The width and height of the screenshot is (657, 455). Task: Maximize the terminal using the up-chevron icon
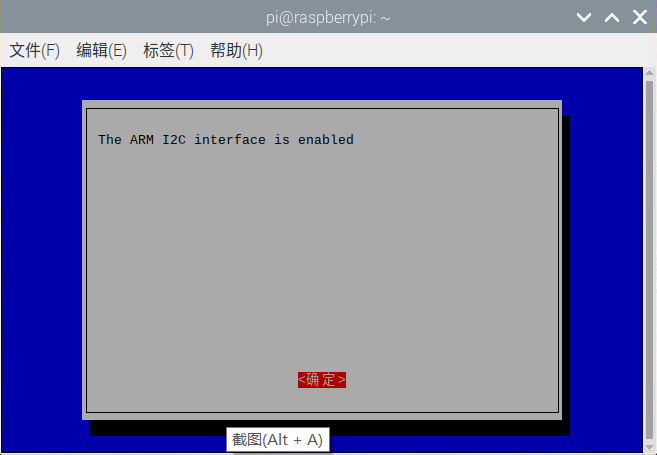(612, 17)
